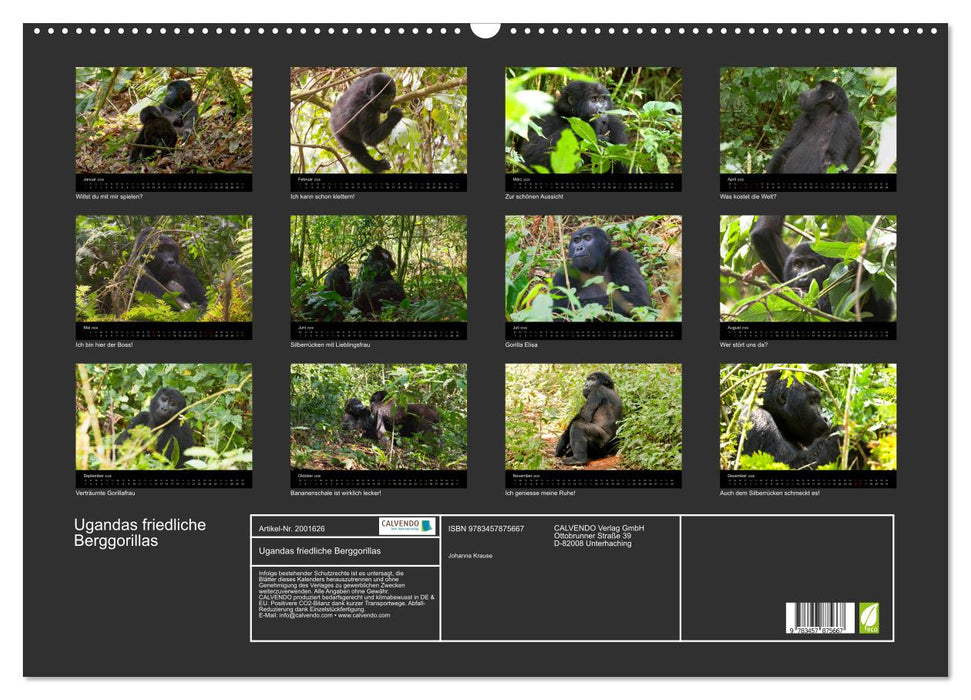The width and height of the screenshot is (971, 700).
Task: Click the large 'Ugandas friedliche Berggorillas' title
Action: tap(140, 533)
